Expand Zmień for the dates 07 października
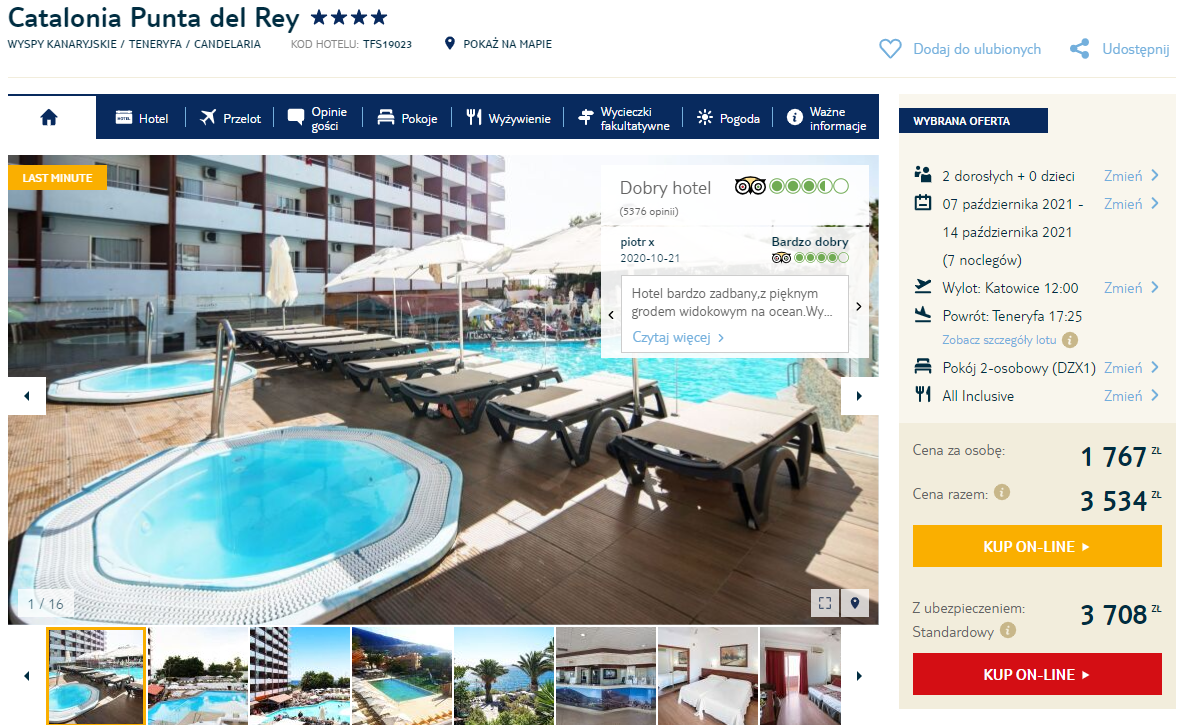The image size is (1181, 725). point(1131,204)
